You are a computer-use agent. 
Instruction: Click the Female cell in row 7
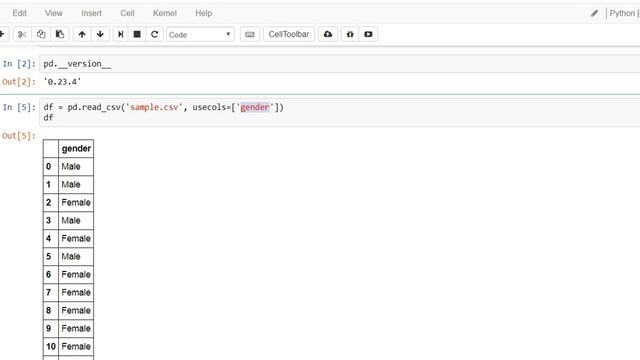click(76, 292)
